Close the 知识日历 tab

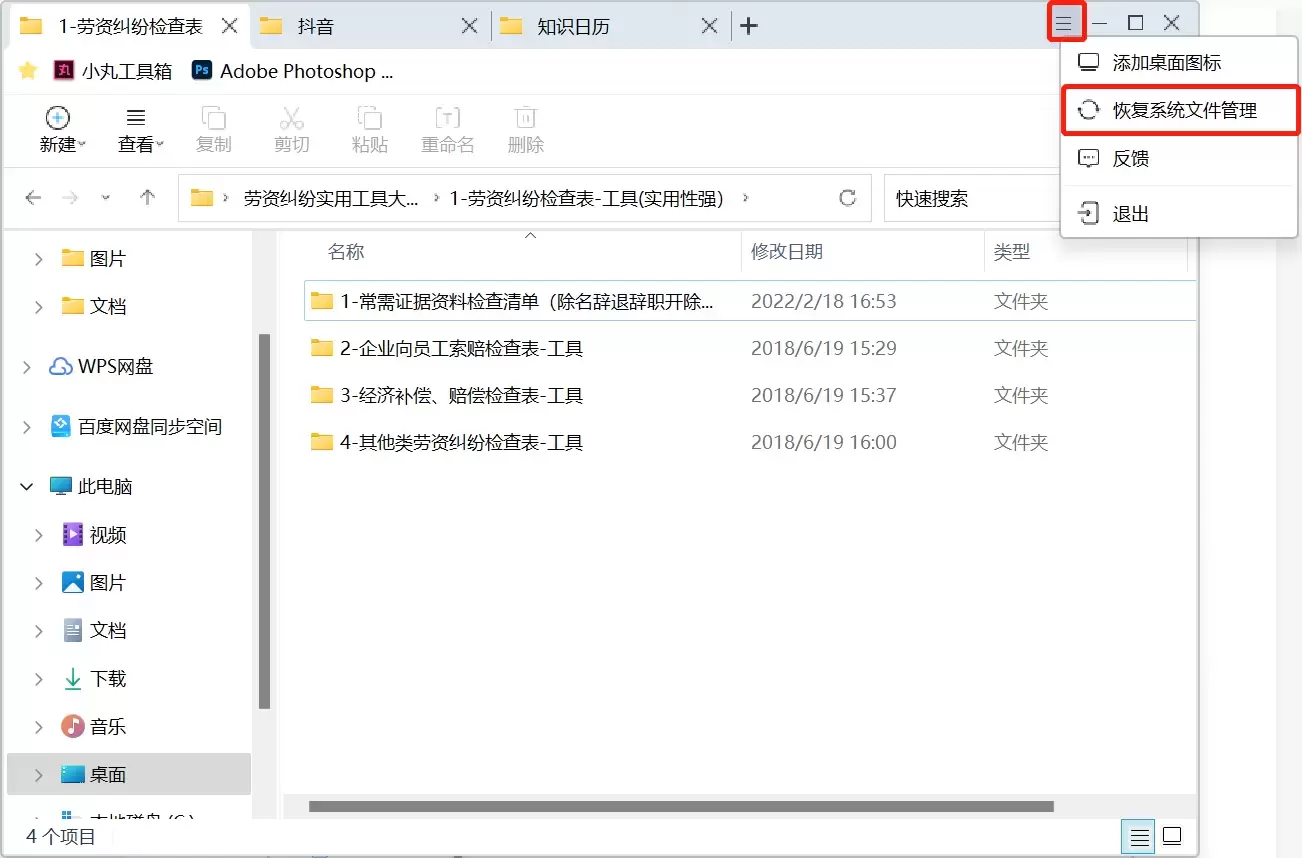[709, 26]
